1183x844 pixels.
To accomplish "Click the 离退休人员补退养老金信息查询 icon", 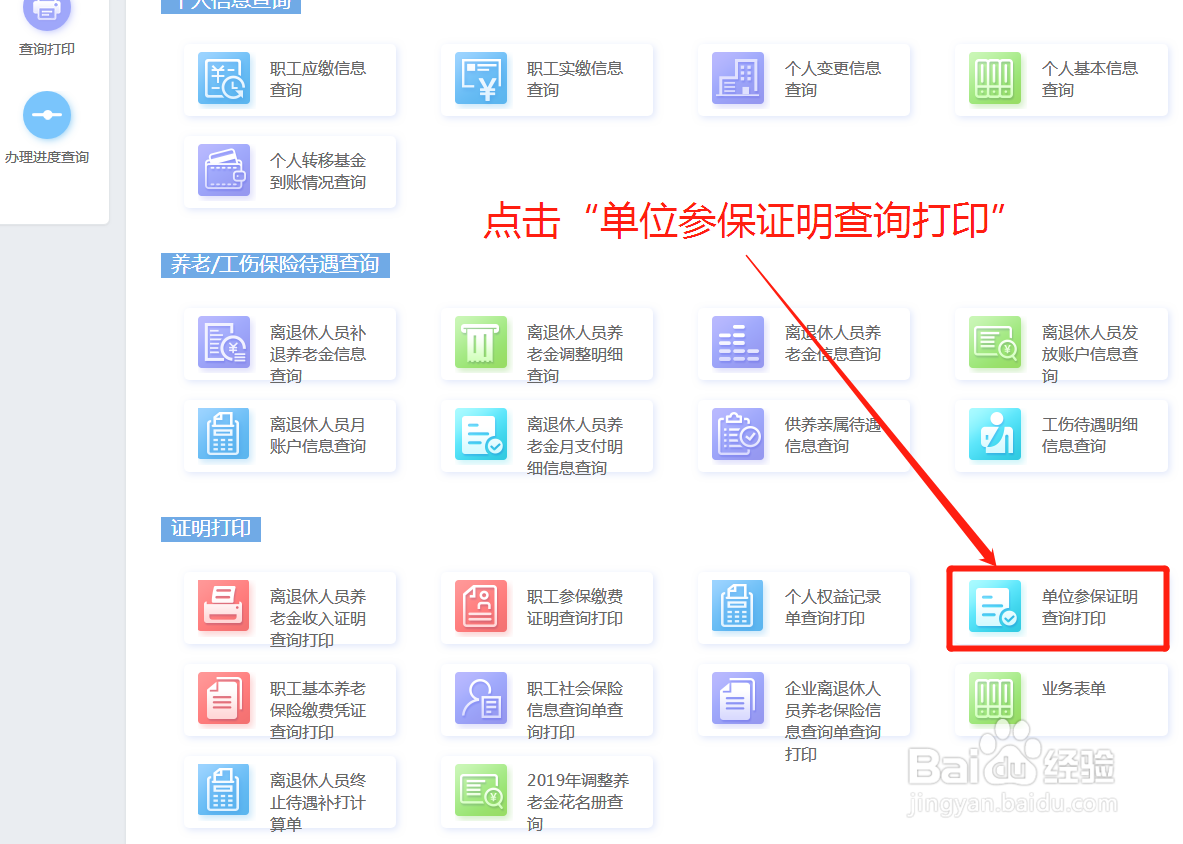I will [224, 342].
